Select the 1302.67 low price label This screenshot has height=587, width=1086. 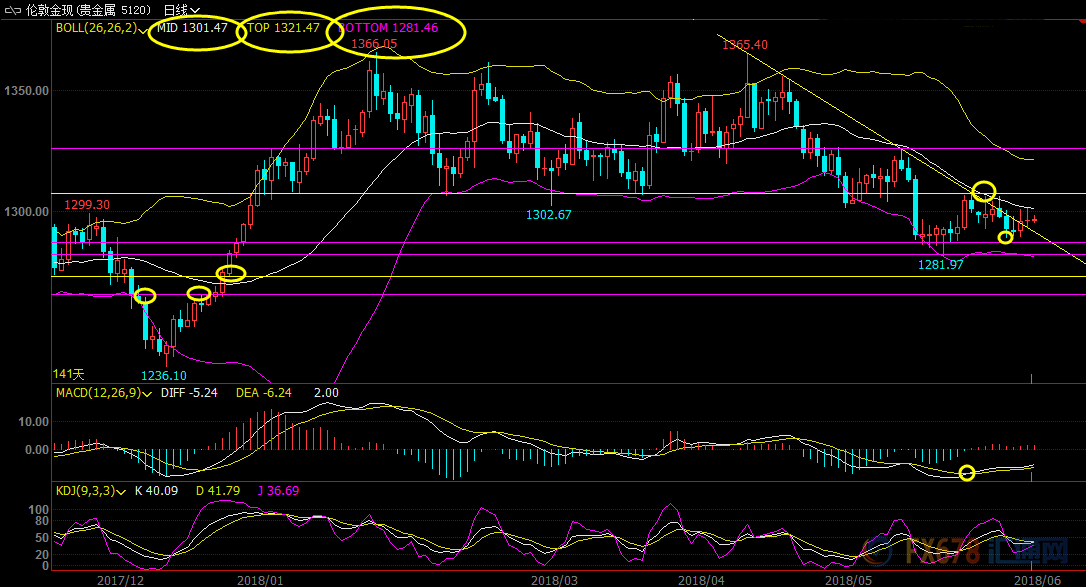click(x=551, y=214)
